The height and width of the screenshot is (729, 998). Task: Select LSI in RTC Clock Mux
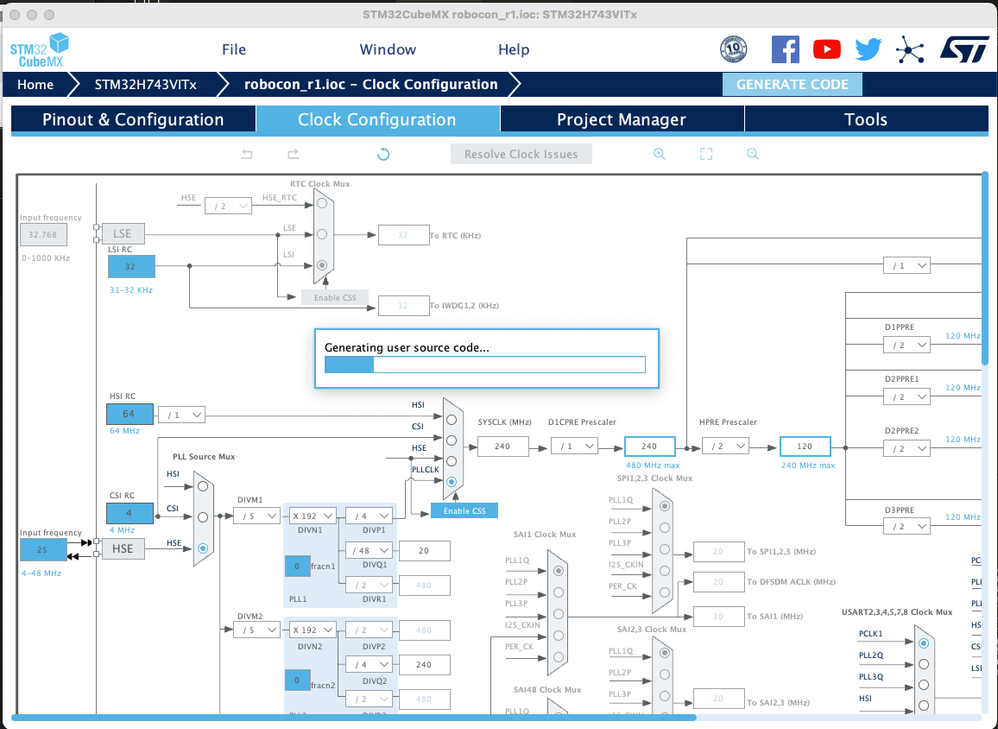point(322,265)
